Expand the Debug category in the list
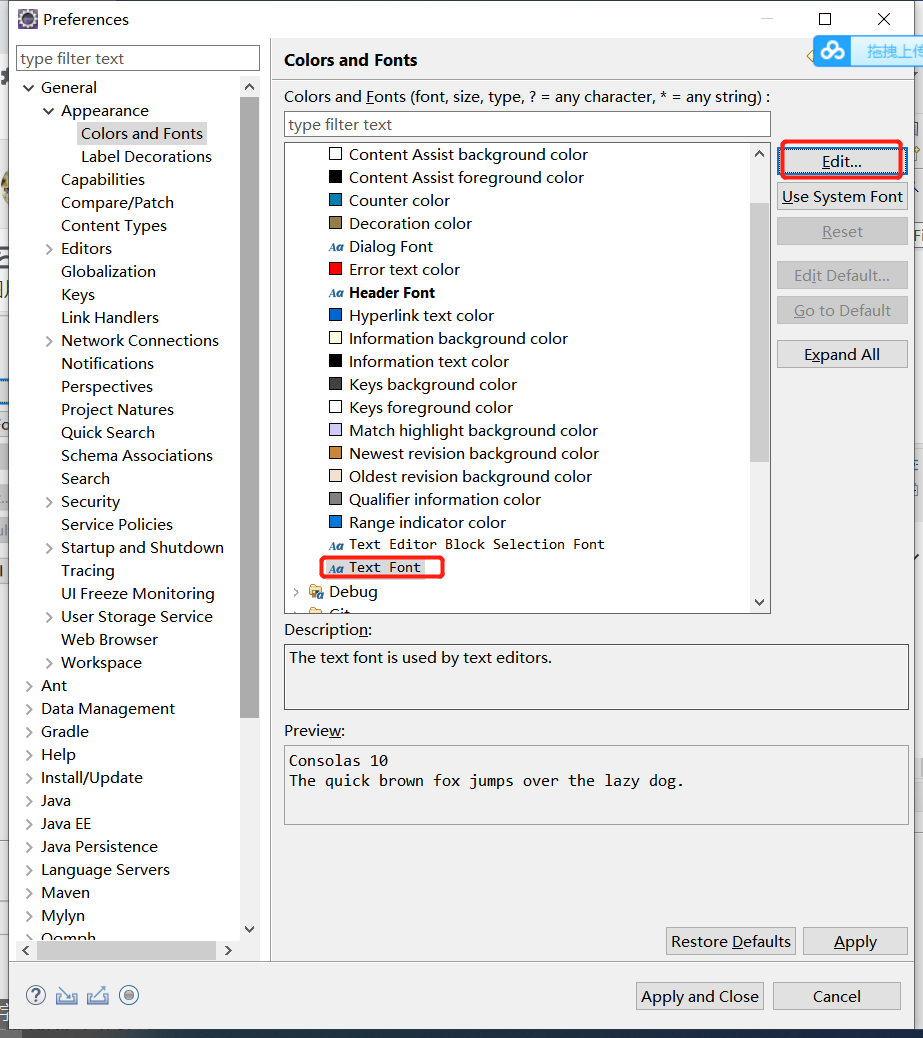Viewport: 923px width, 1038px height. (296, 592)
